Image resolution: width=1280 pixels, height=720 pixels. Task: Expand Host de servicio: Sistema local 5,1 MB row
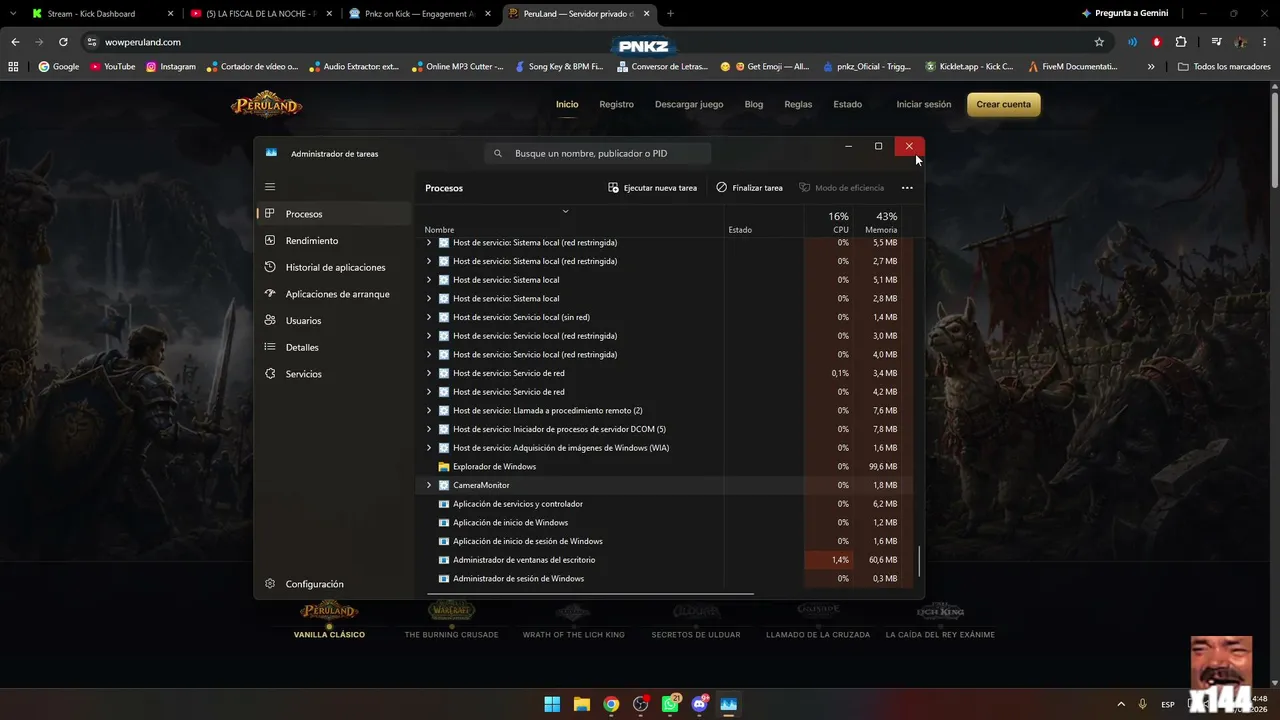tap(429, 280)
